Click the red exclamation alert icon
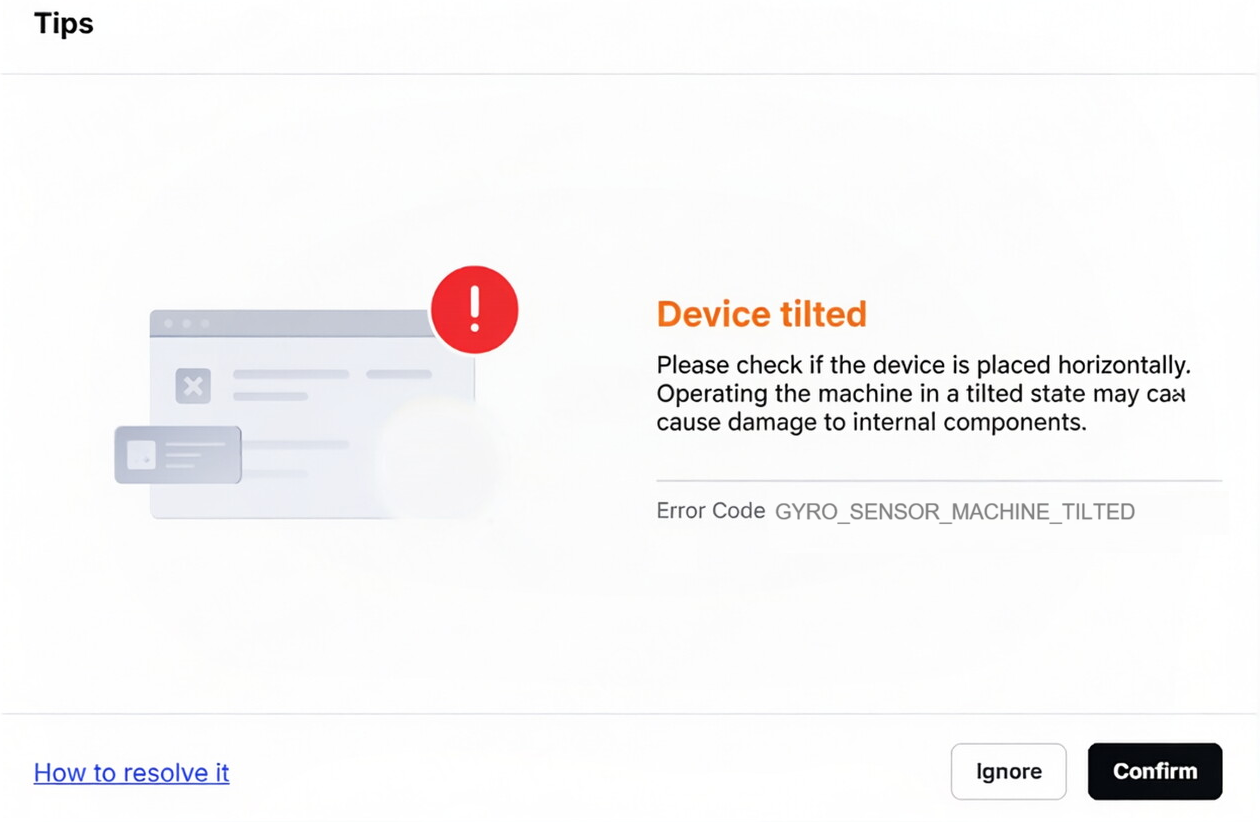1260x822 pixels. pos(474,309)
